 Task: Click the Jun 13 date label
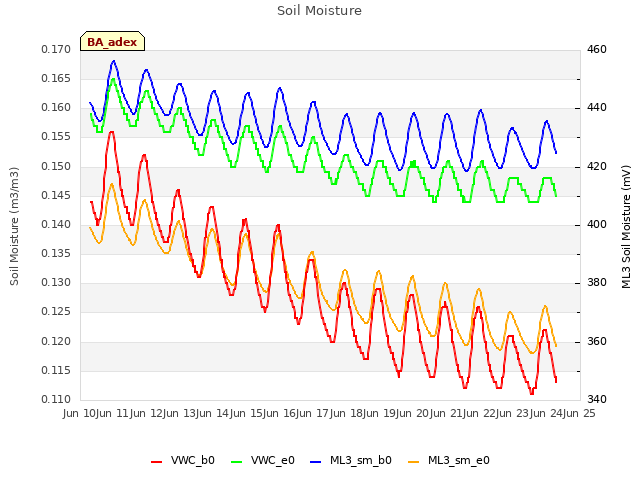coord(180,413)
